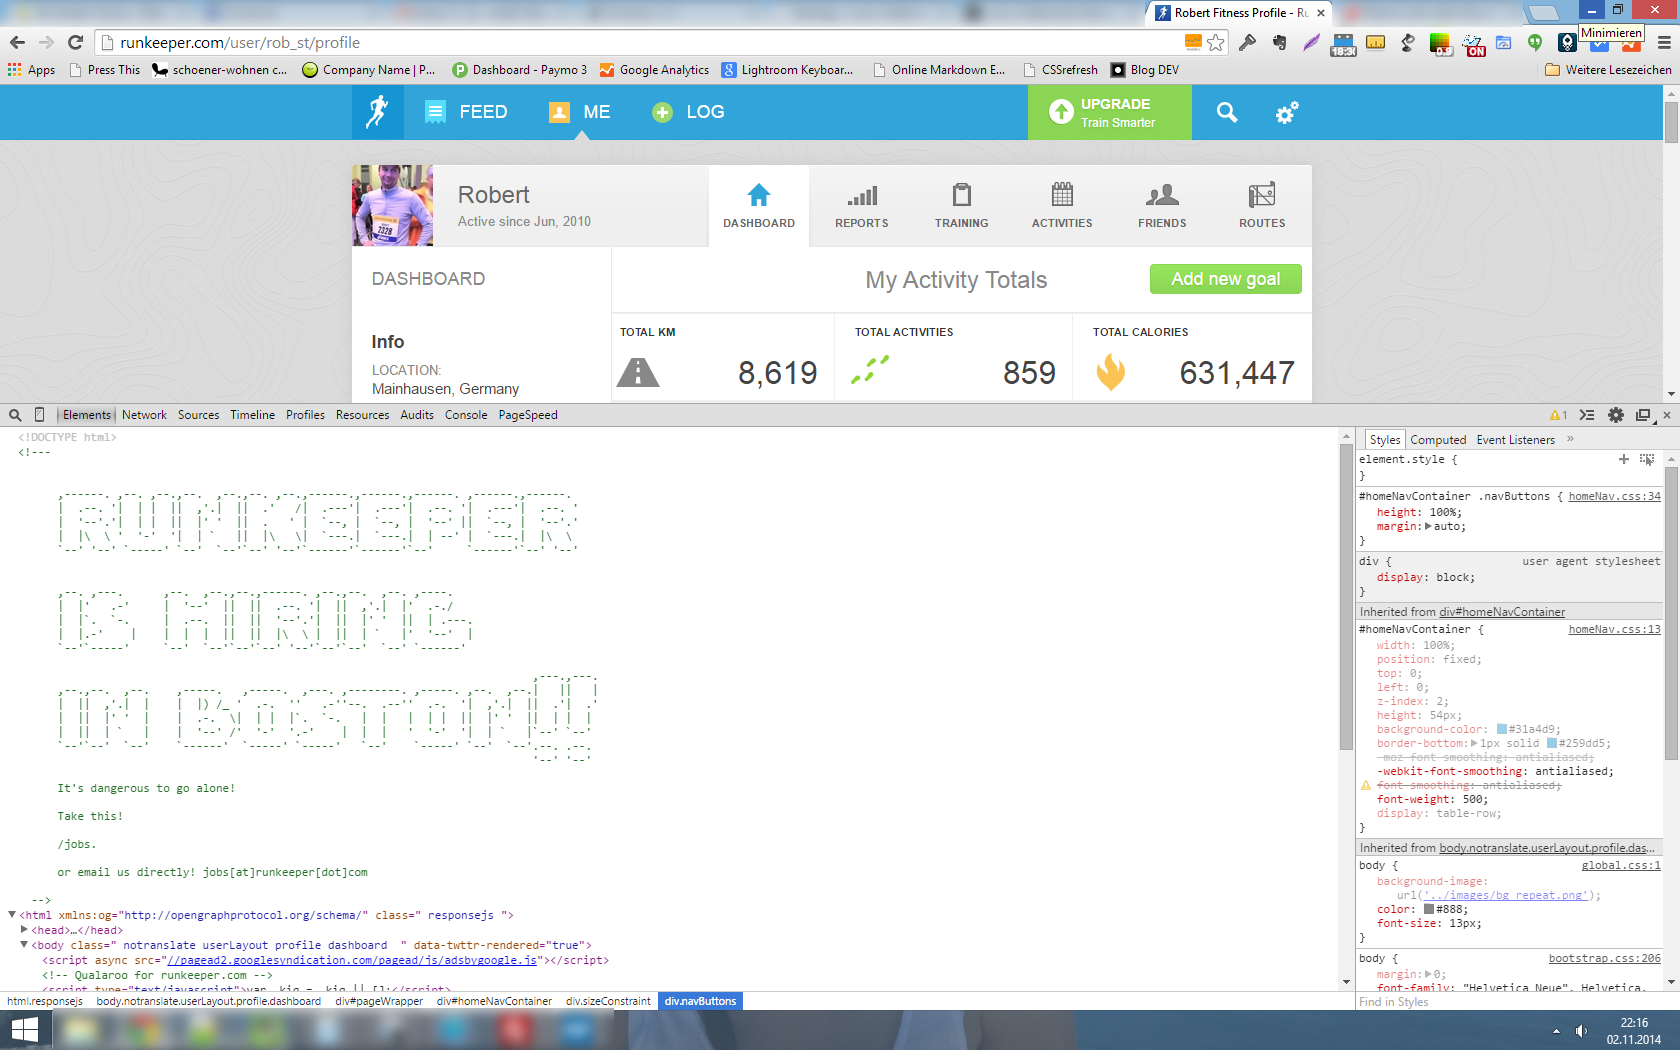Open the FEED tab in RunKeeper
This screenshot has width=1680, height=1050.
click(x=466, y=112)
